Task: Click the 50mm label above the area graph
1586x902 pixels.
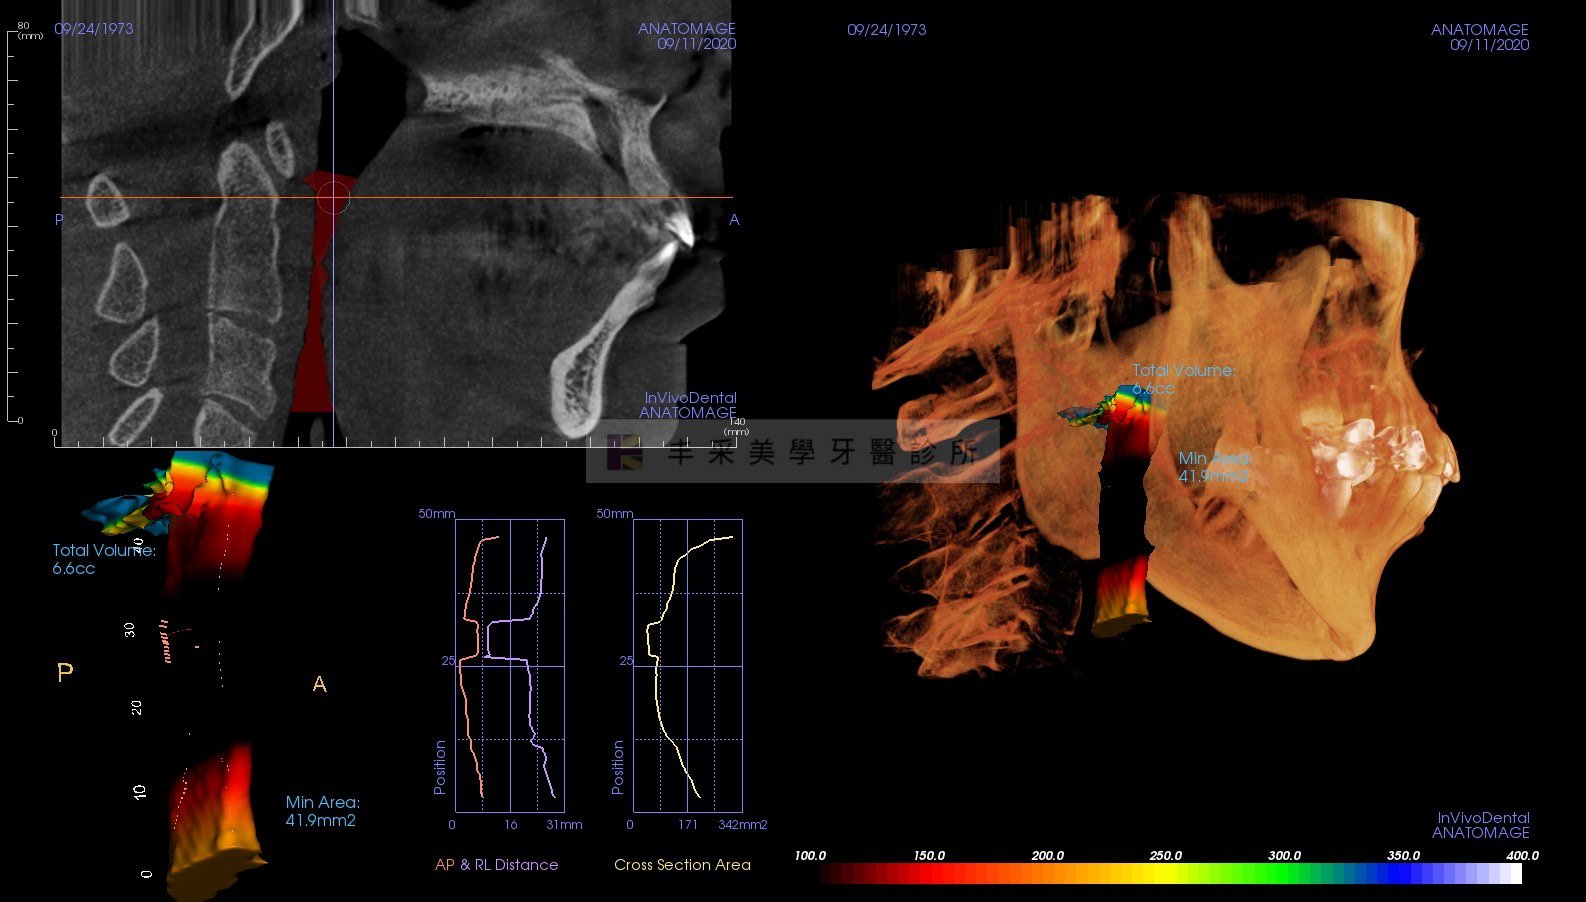Action: click(x=614, y=513)
